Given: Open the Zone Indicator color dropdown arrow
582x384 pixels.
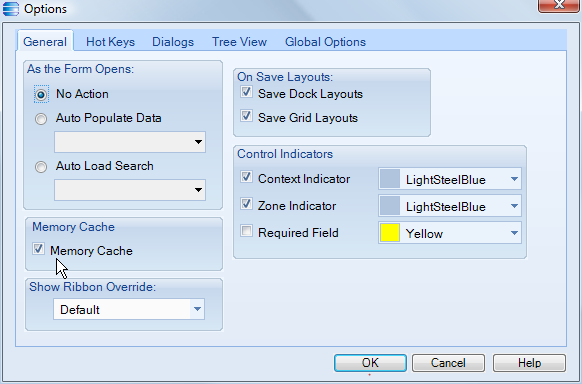Looking at the screenshot, I should click(514, 206).
